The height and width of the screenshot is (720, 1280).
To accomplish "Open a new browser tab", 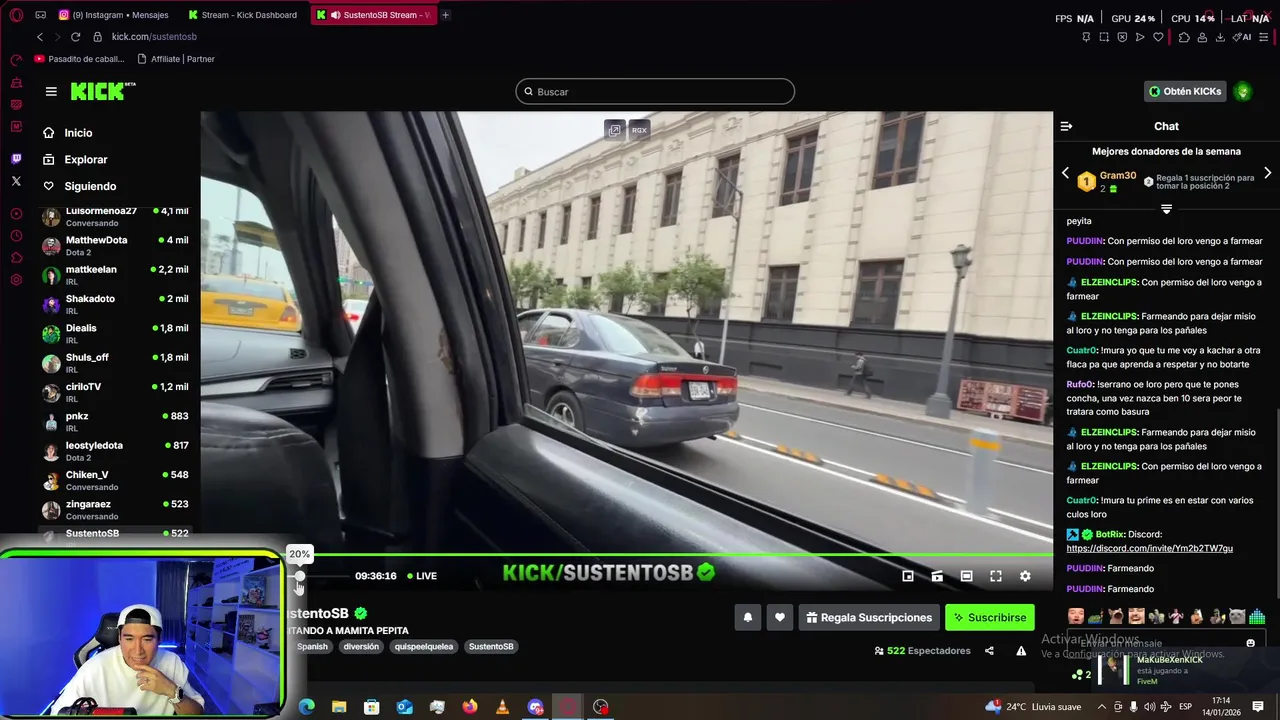I will 445,15.
